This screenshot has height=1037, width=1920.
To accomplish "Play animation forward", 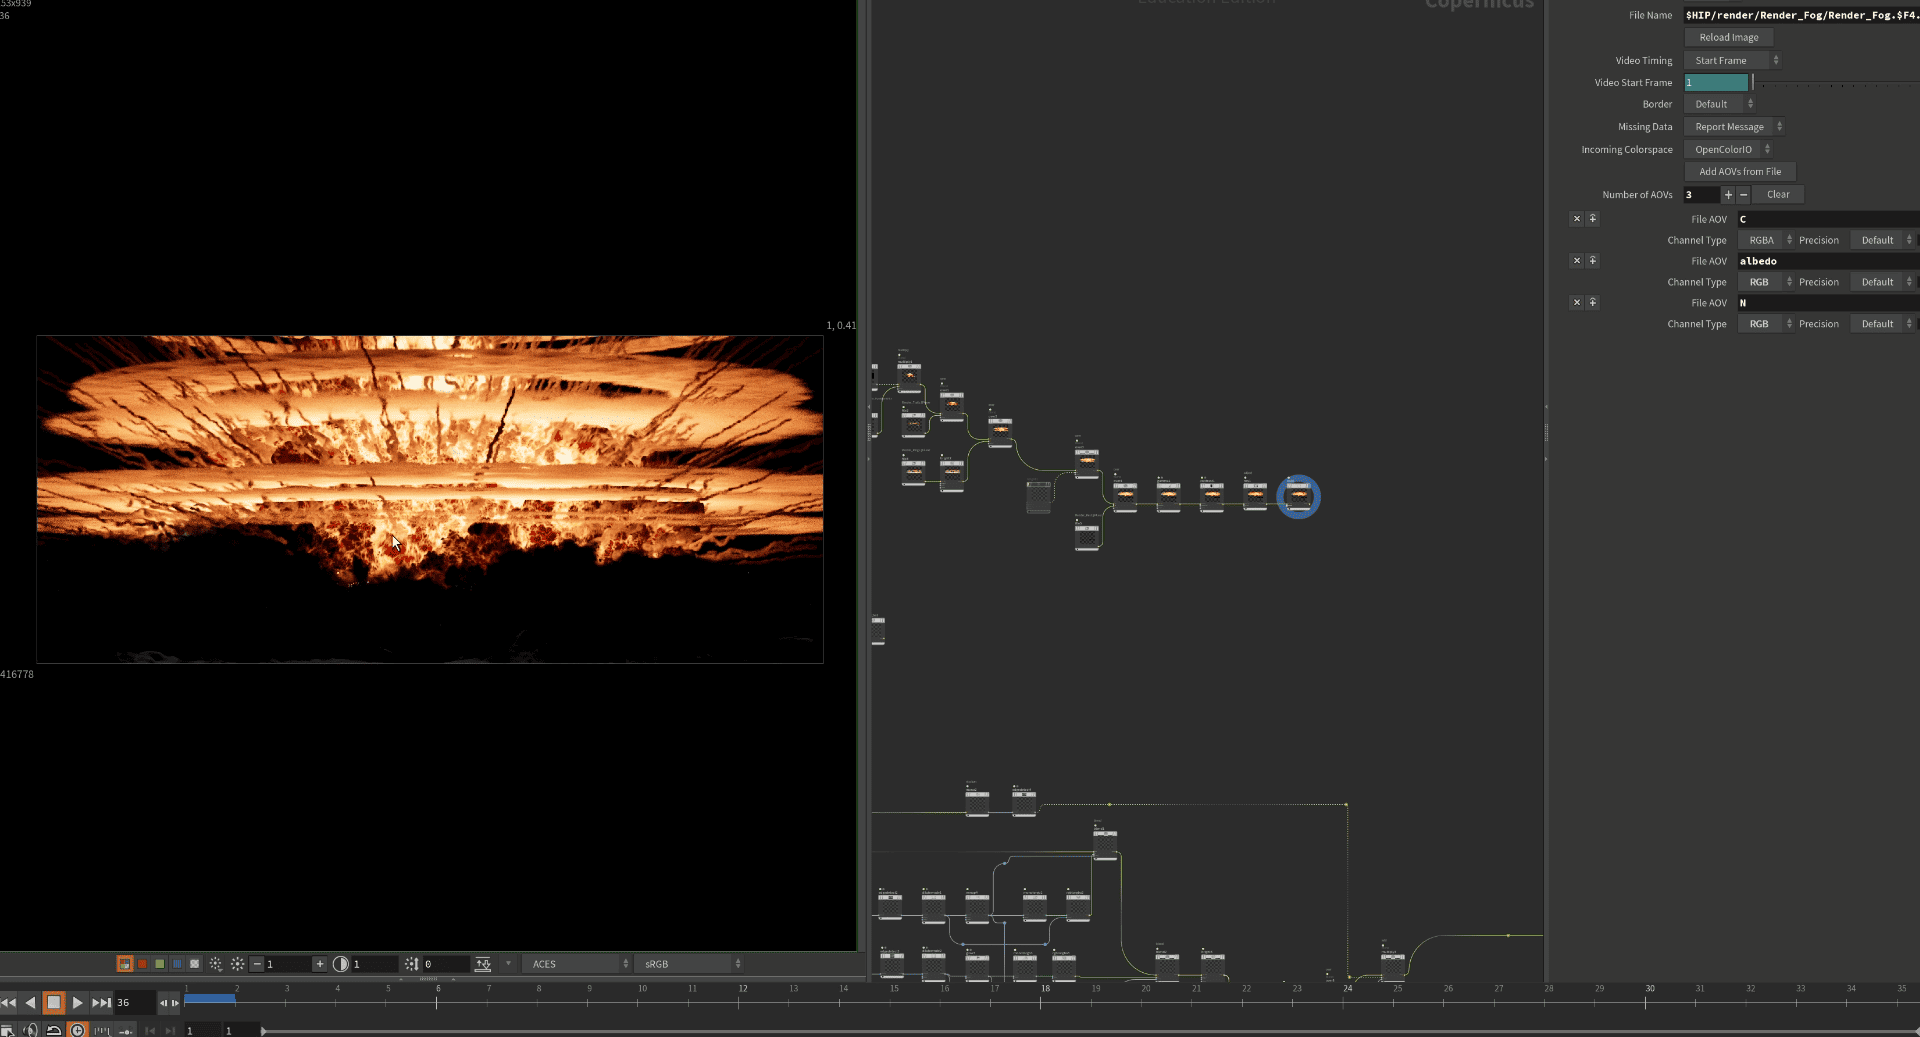I will coord(77,1002).
